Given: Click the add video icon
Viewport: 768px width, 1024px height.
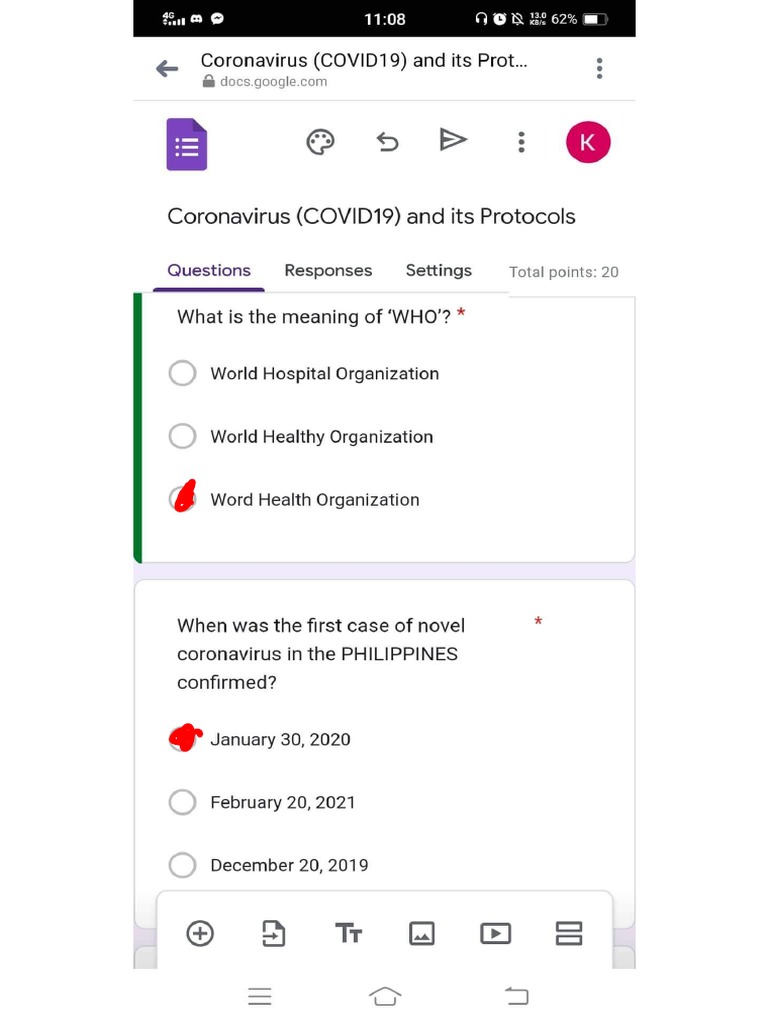Looking at the screenshot, I should point(495,933).
